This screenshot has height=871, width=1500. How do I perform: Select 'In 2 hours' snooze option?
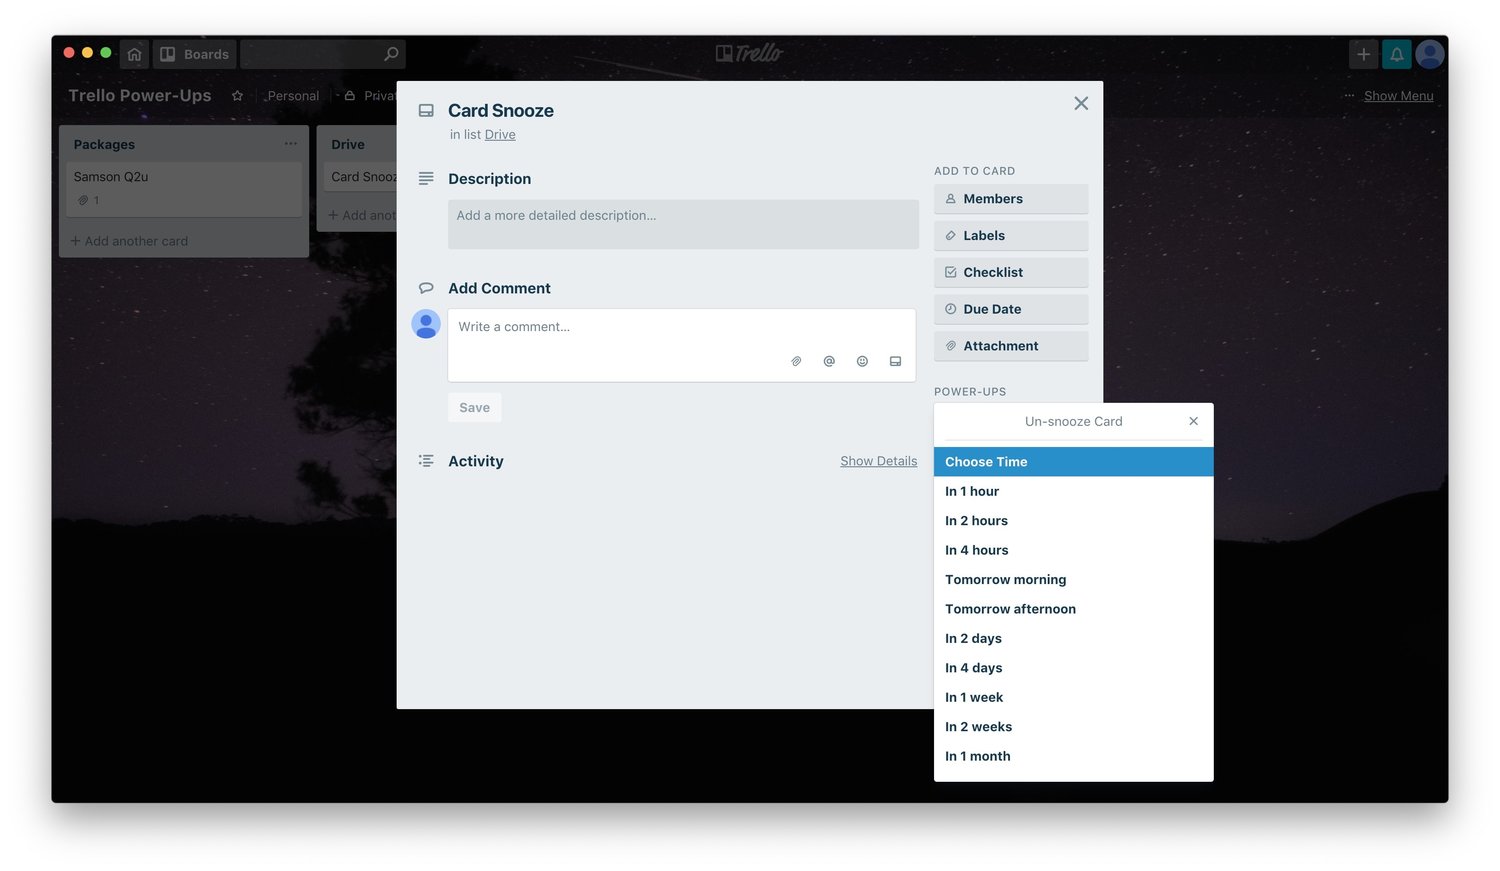(x=976, y=521)
